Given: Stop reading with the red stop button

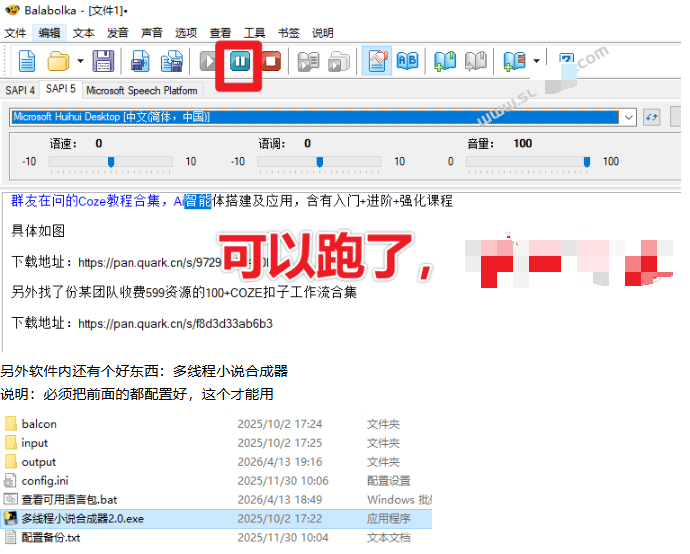Looking at the screenshot, I should [x=271, y=61].
